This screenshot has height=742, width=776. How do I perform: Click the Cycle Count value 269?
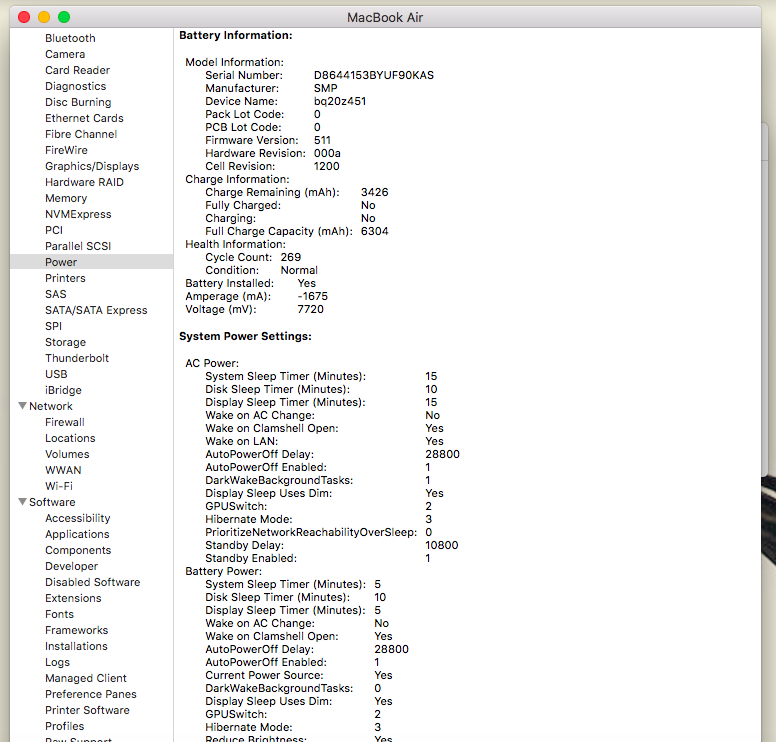(291, 257)
